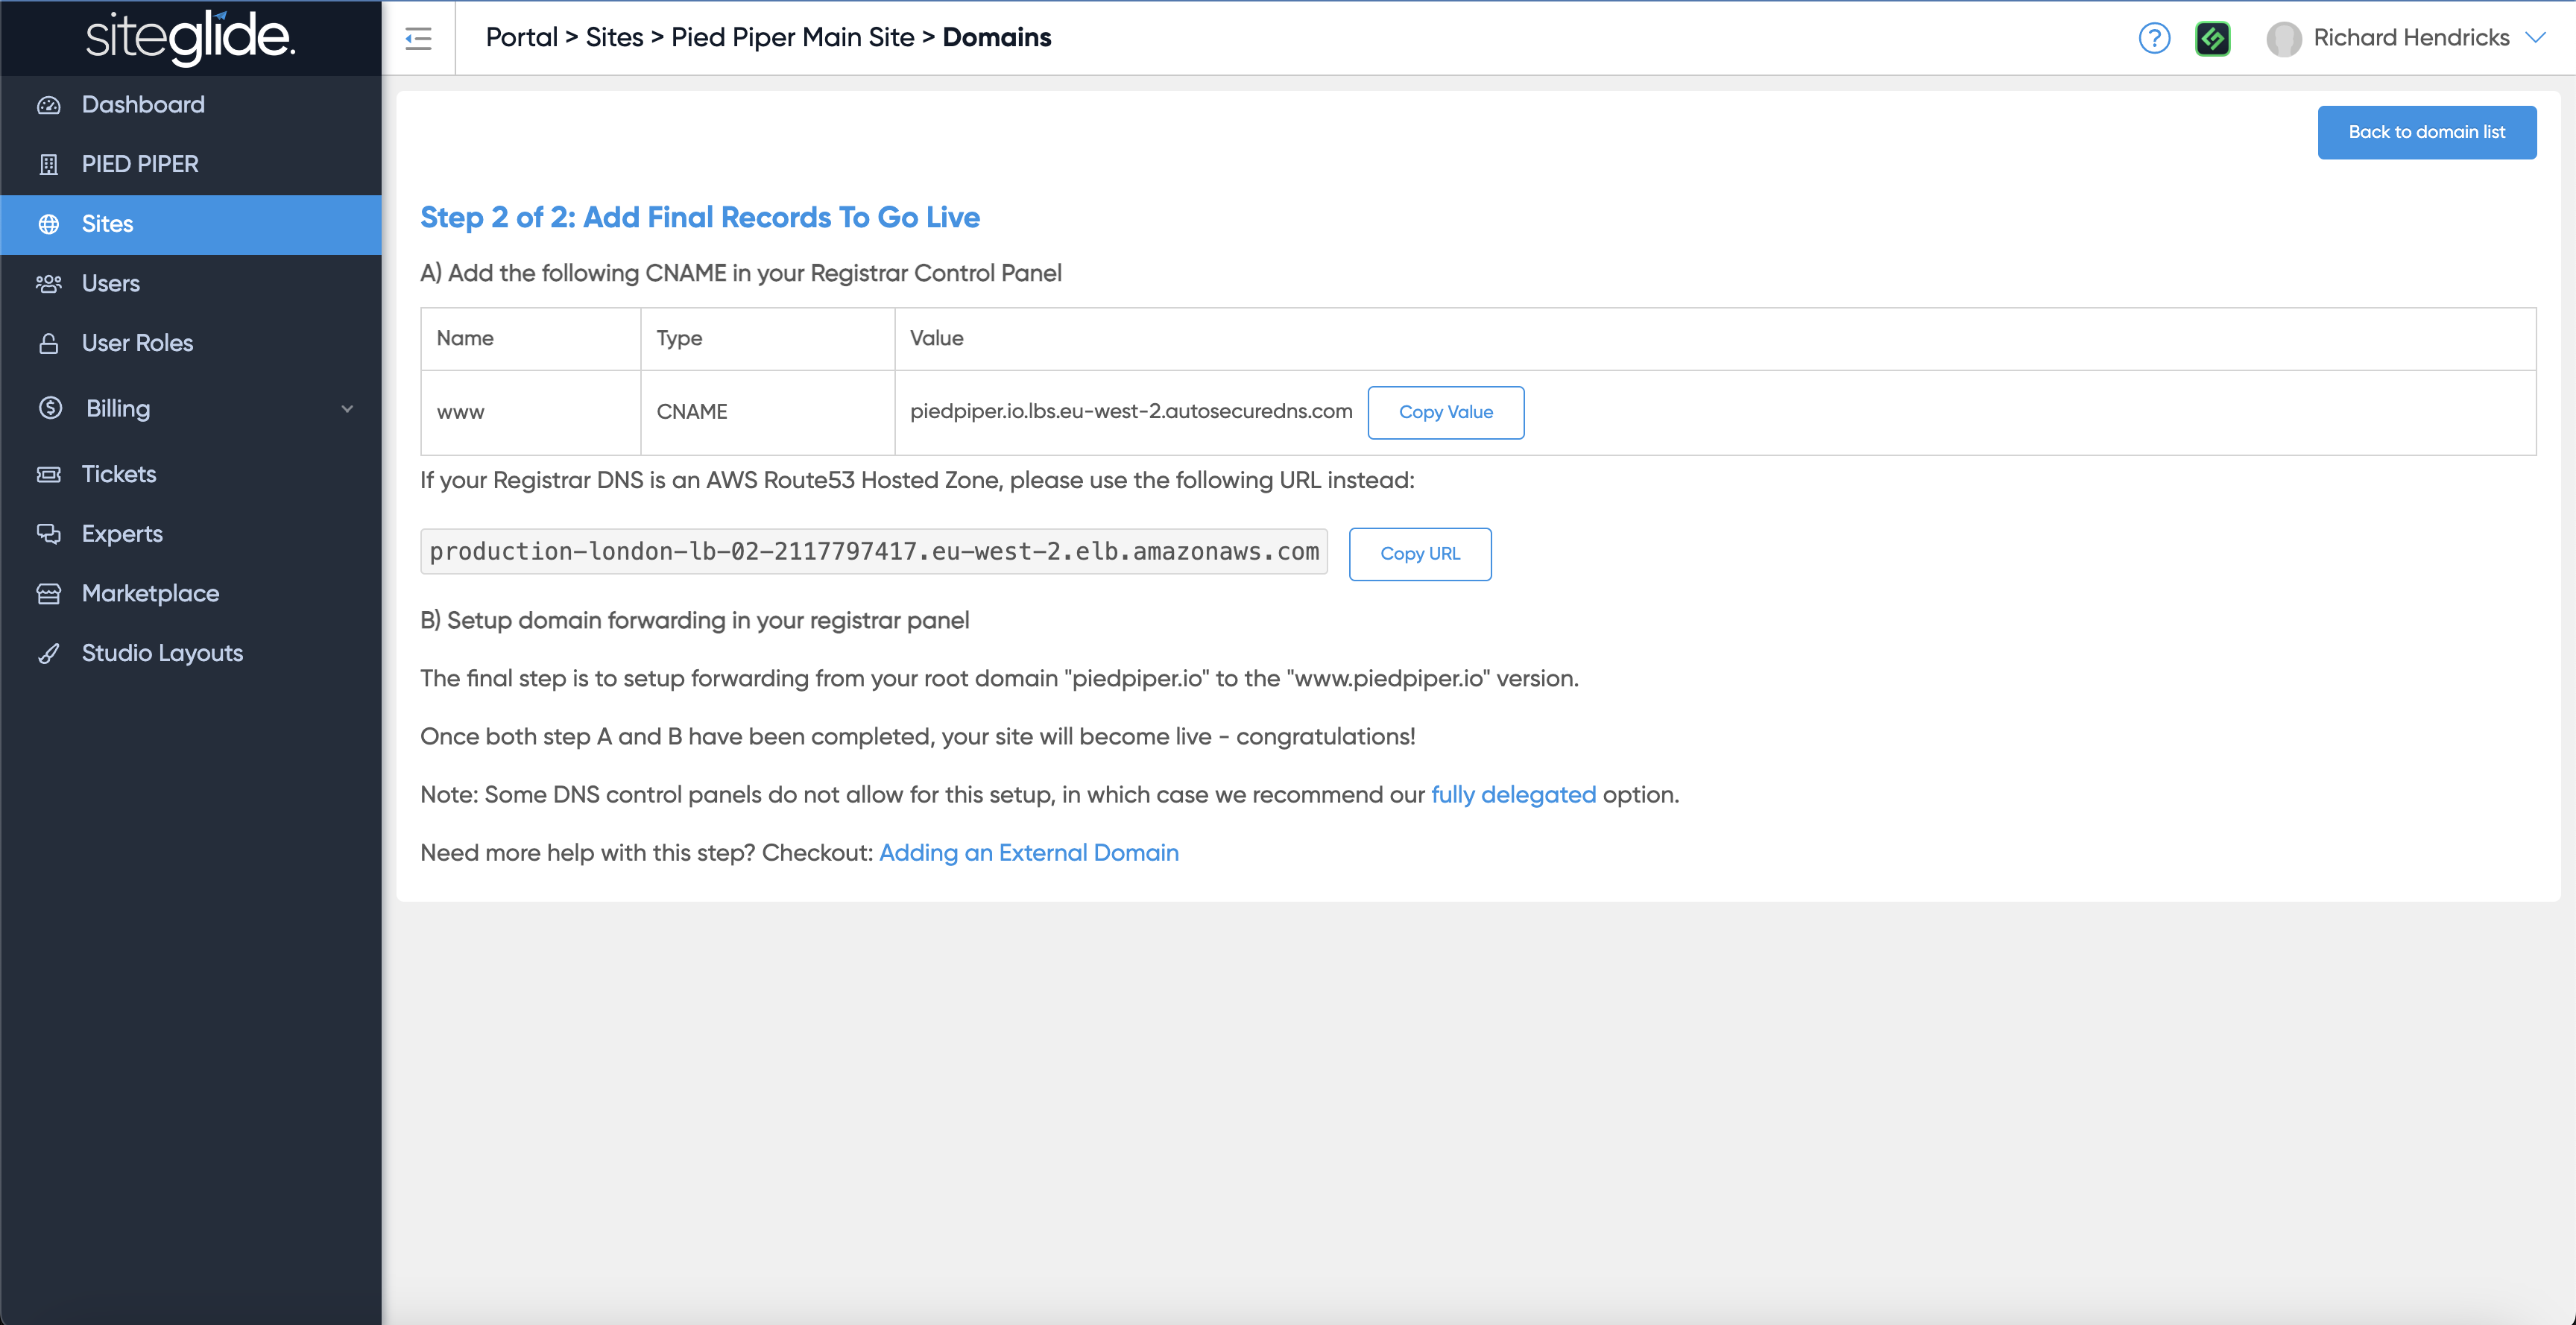Open the fully delegated link

coord(1513,795)
